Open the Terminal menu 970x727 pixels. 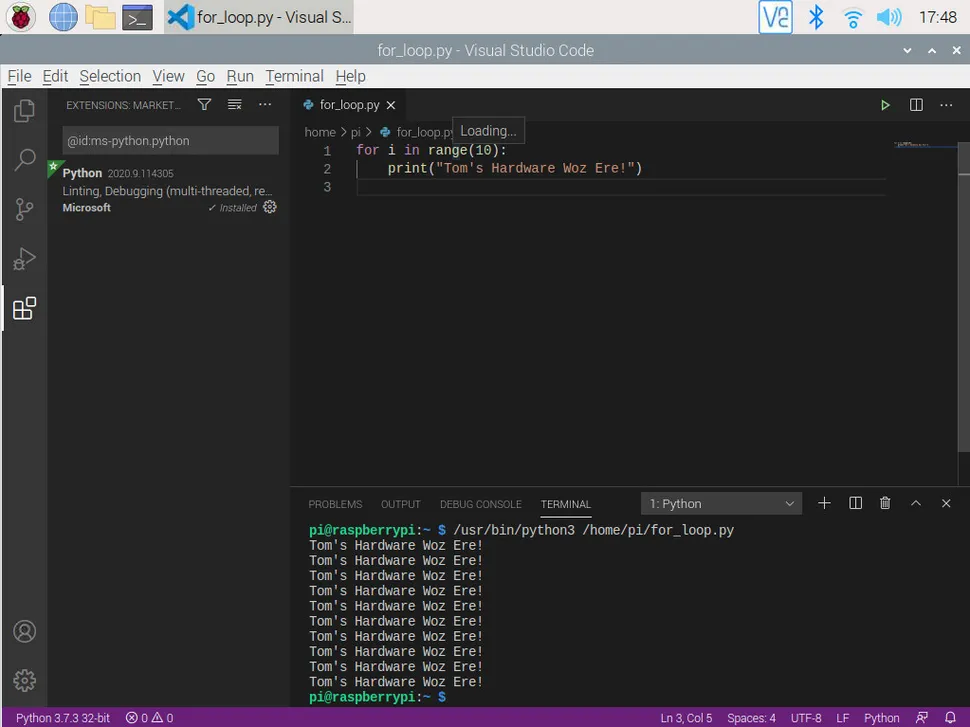click(x=294, y=76)
